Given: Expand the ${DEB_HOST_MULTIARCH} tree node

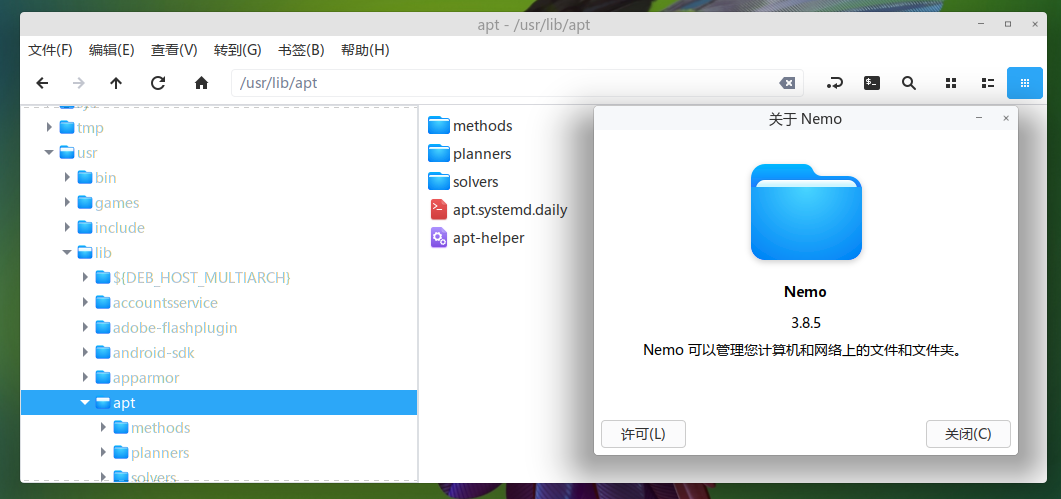Looking at the screenshot, I should [x=85, y=277].
